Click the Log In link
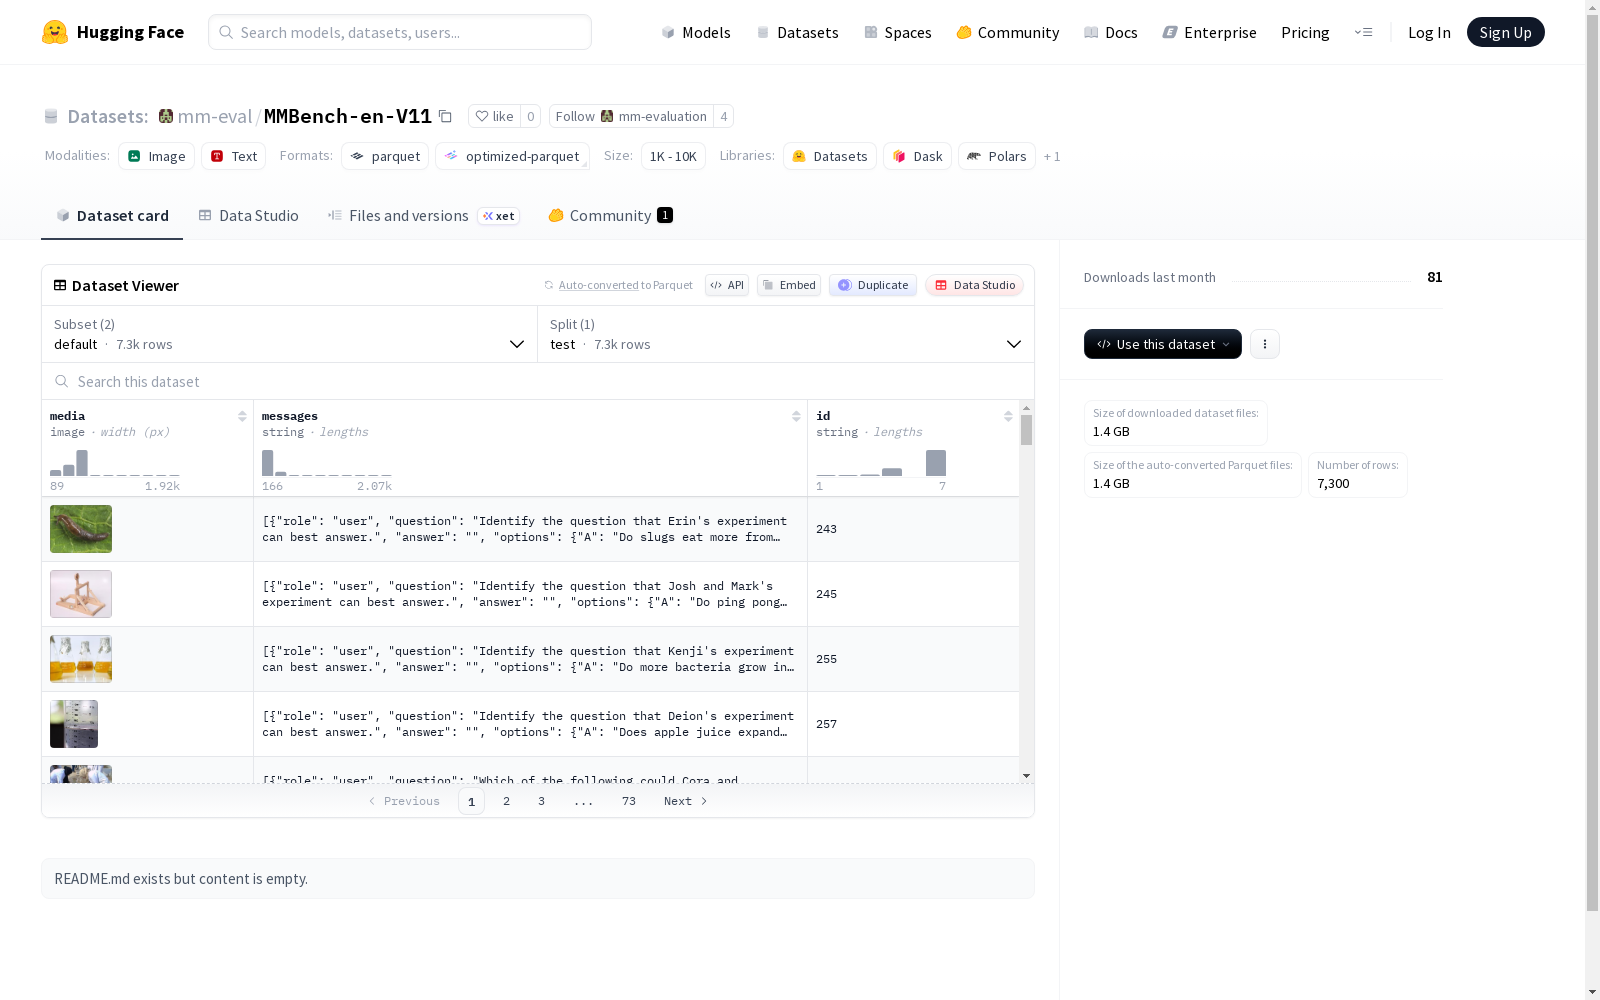 click(x=1429, y=32)
